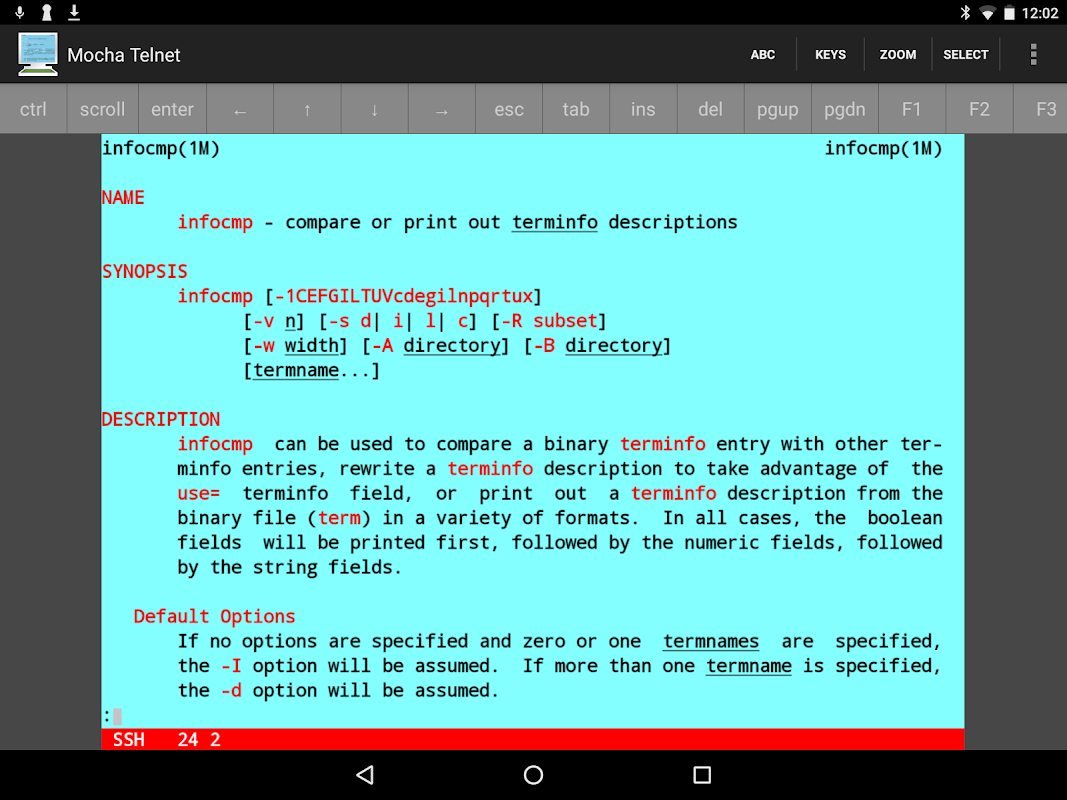Tap the microphone status icon
Image resolution: width=1067 pixels, height=800 pixels.
pos(20,12)
